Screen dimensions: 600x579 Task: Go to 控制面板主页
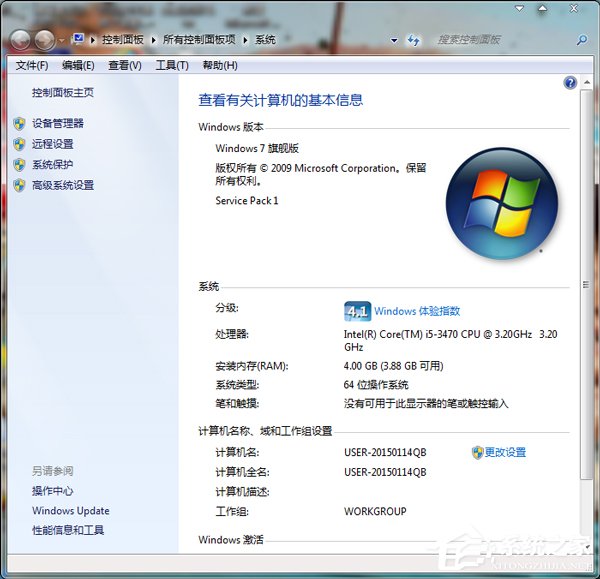click(63, 93)
